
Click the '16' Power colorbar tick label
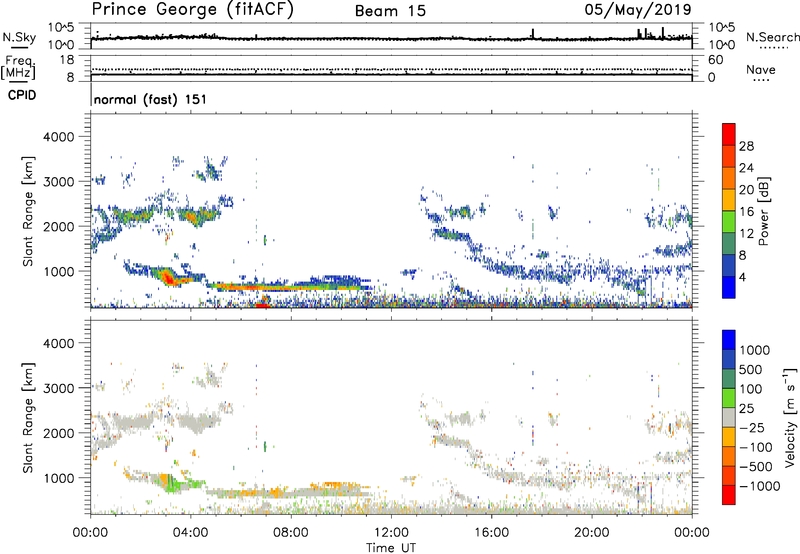pos(746,212)
